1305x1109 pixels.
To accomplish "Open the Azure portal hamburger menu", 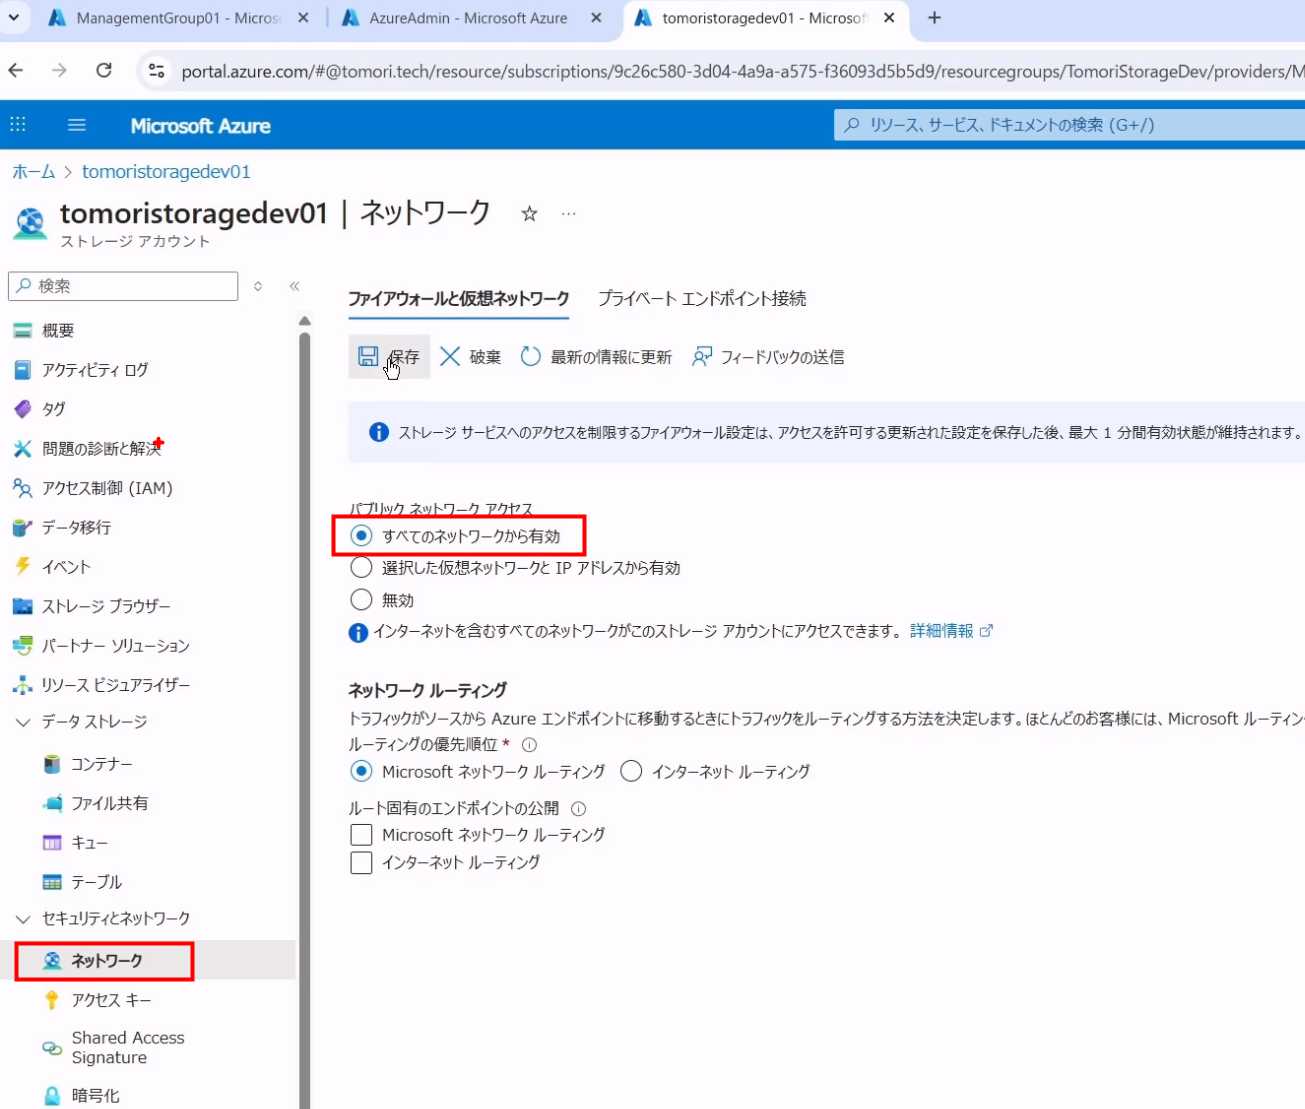I will coord(76,125).
